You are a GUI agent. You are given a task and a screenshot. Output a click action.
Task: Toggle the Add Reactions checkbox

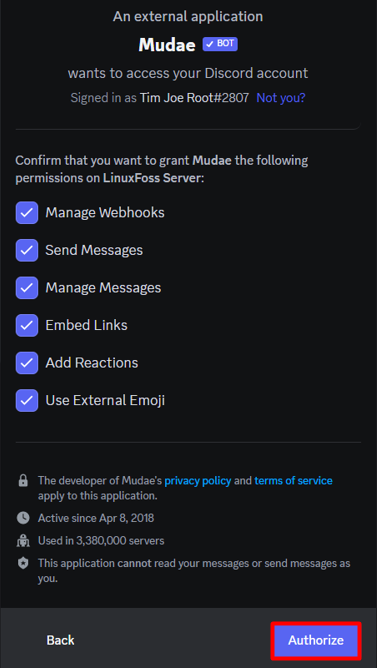tap(27, 363)
